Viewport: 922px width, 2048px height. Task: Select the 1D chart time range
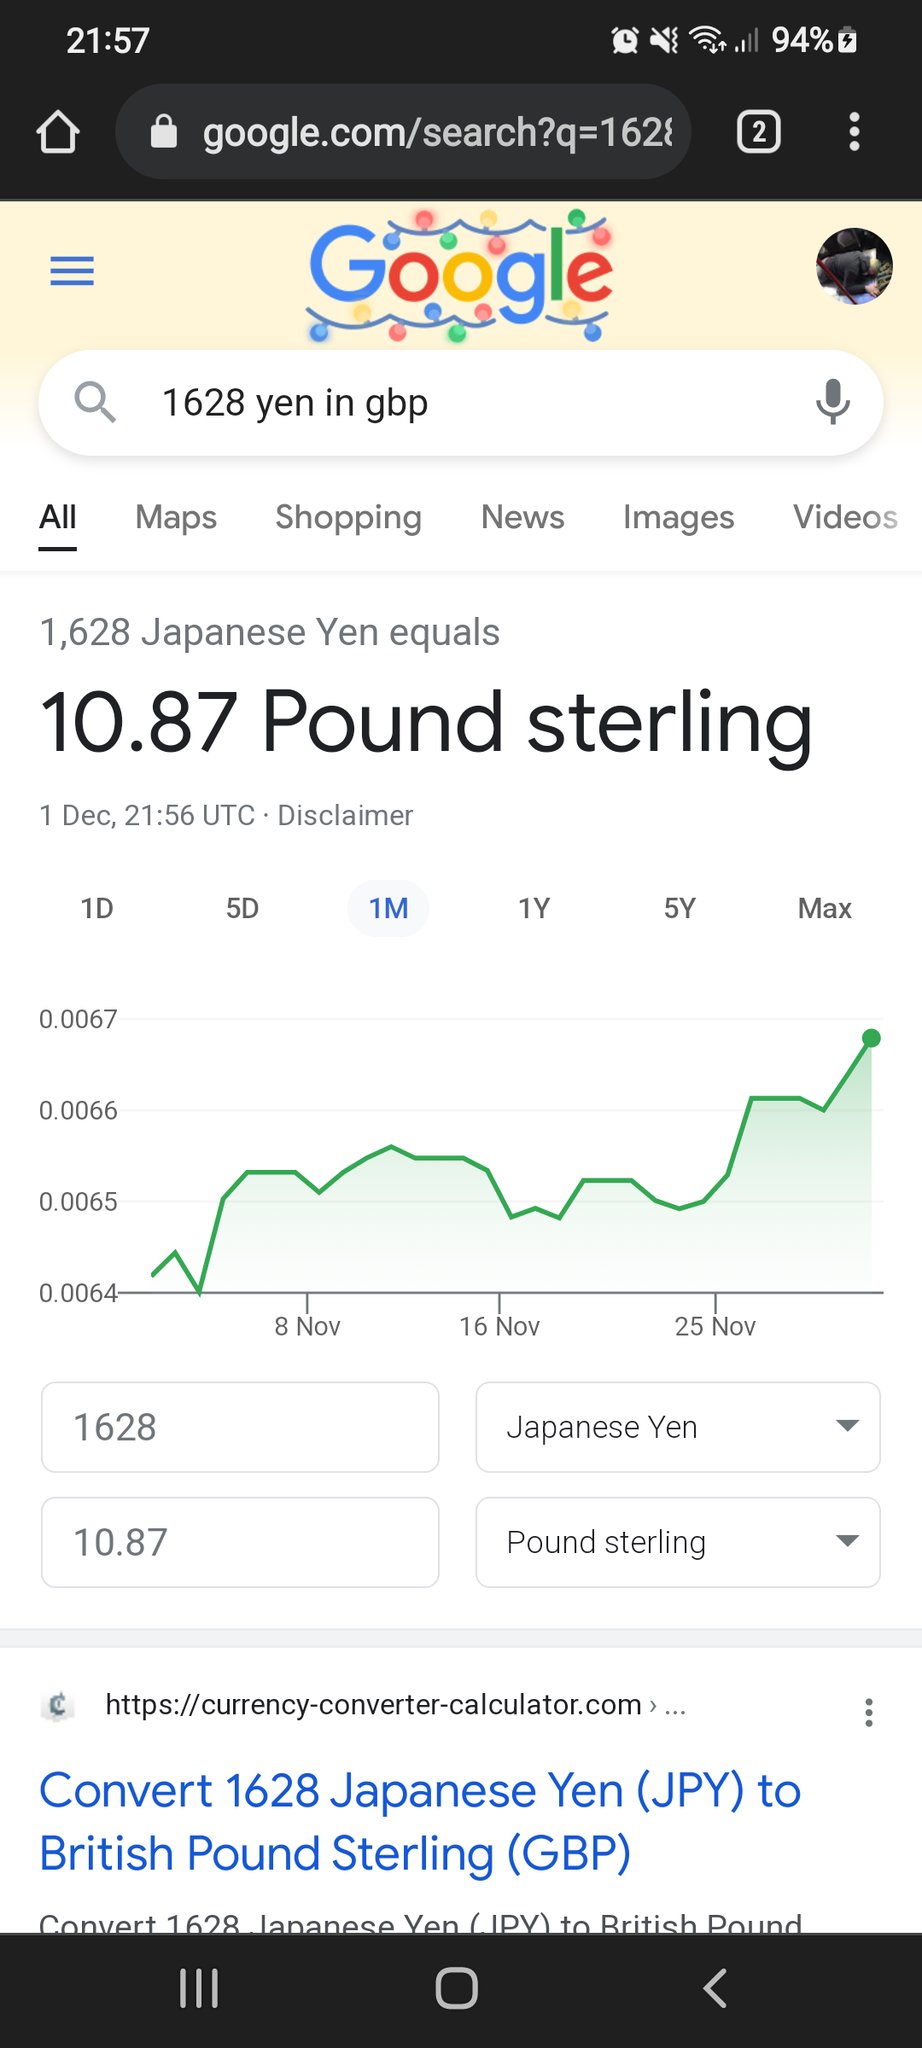click(x=97, y=908)
